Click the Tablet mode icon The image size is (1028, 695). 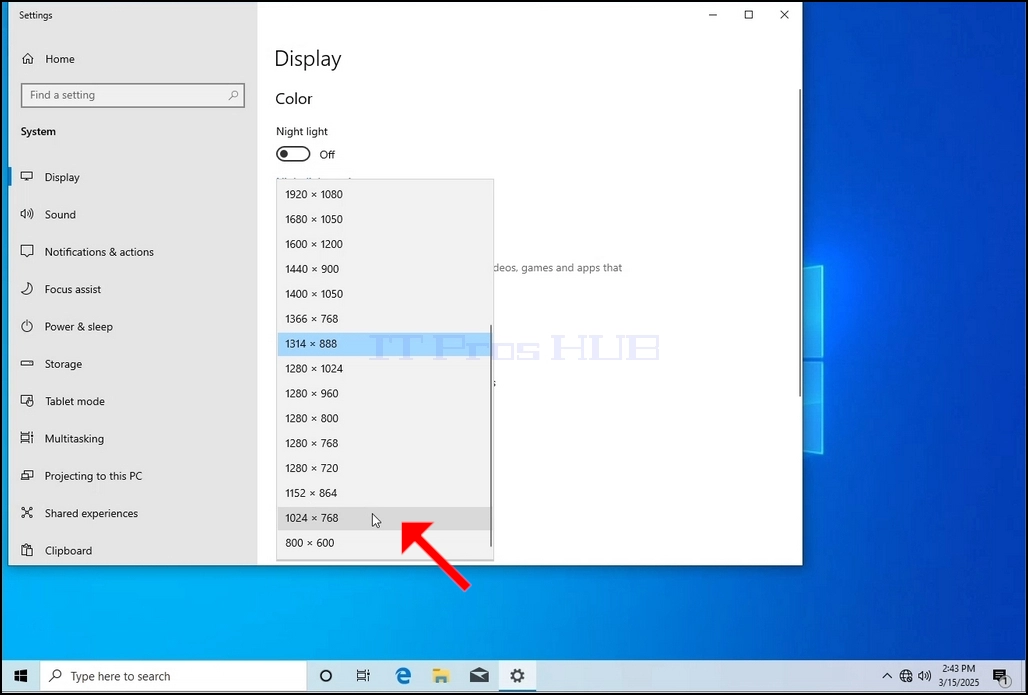pyautogui.click(x=27, y=401)
